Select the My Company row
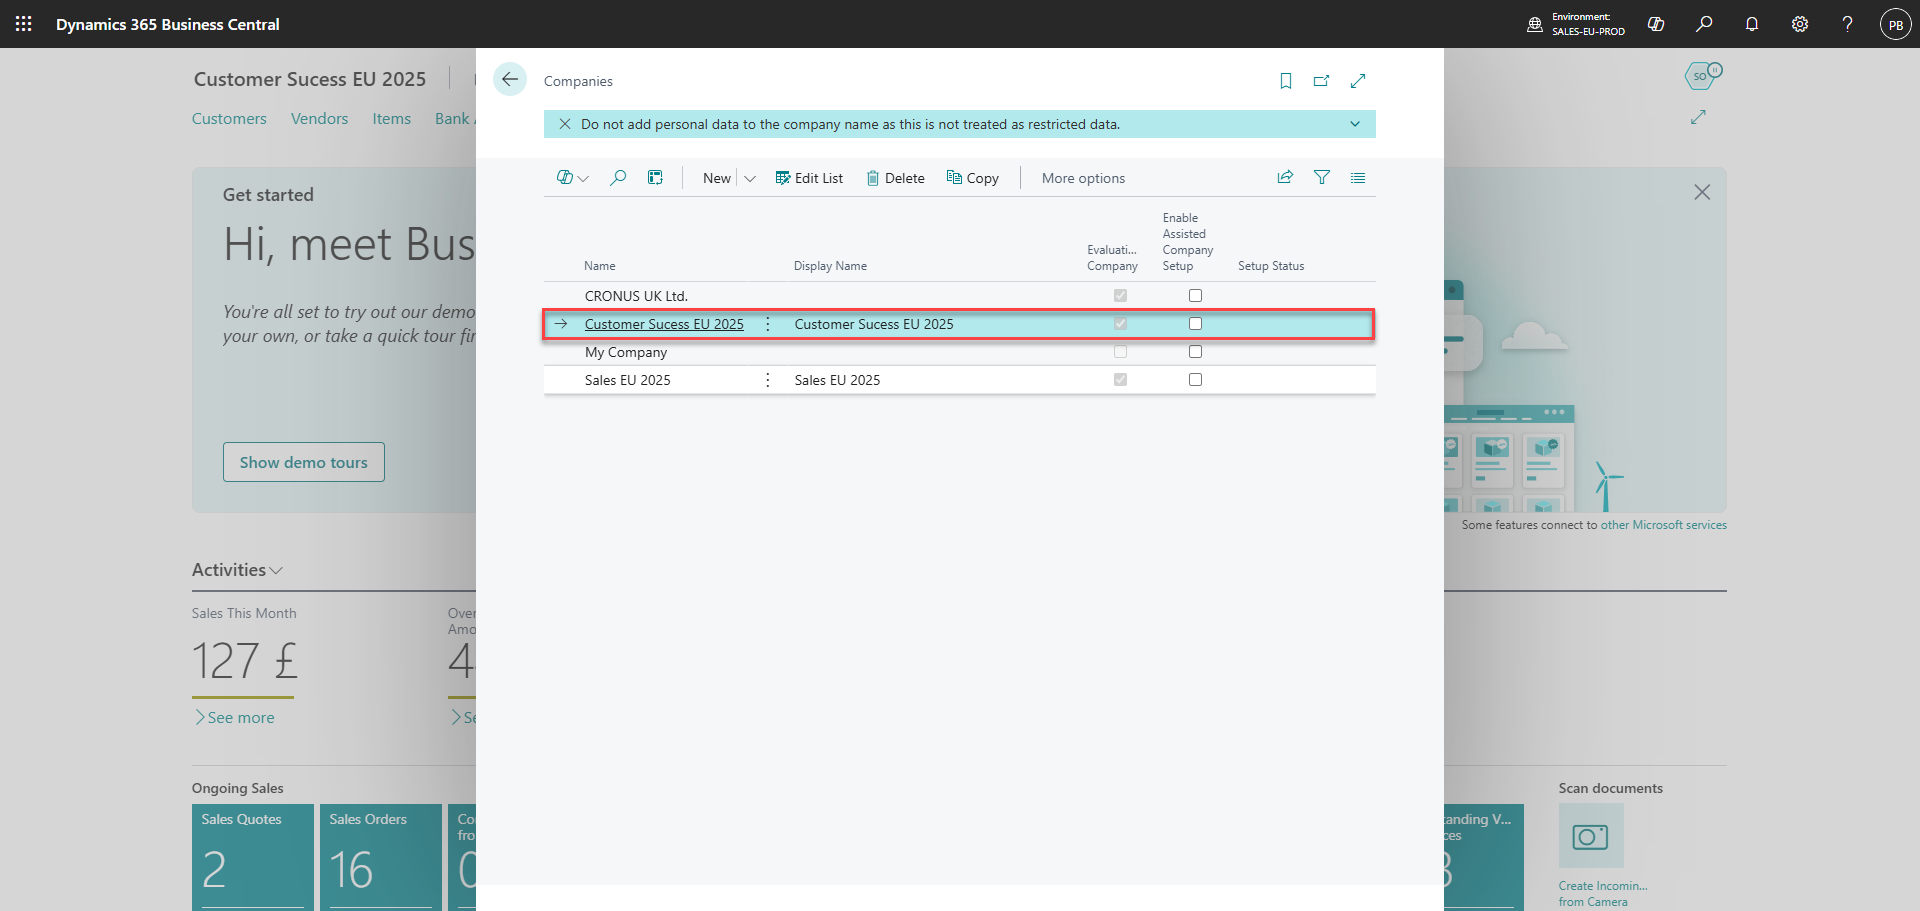The height and width of the screenshot is (911, 1920). coord(960,352)
